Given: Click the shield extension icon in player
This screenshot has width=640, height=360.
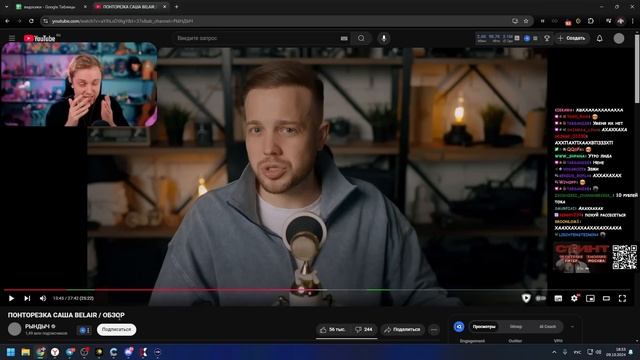Looking at the screenshot, I should 526,298.
